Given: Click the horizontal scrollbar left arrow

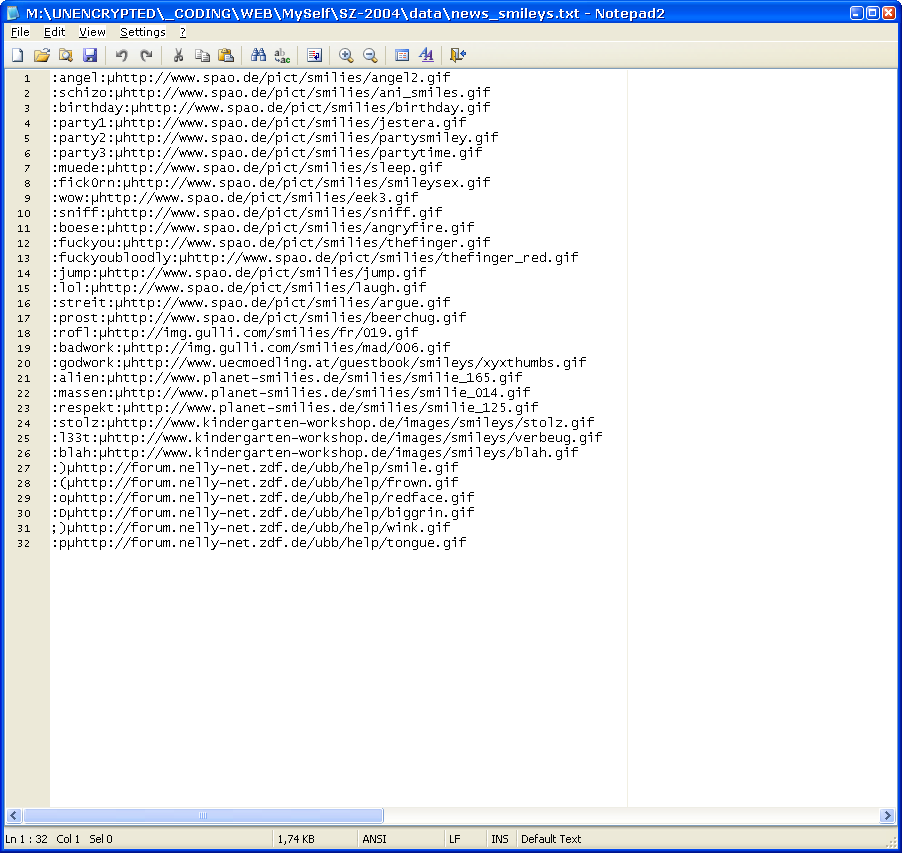Looking at the screenshot, I should click(x=14, y=815).
